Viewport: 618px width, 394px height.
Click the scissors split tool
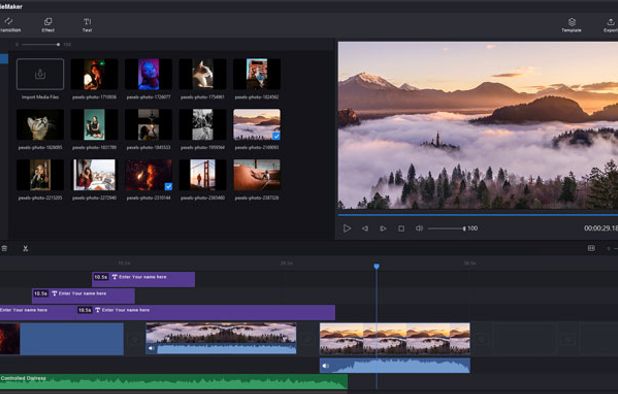(25, 248)
